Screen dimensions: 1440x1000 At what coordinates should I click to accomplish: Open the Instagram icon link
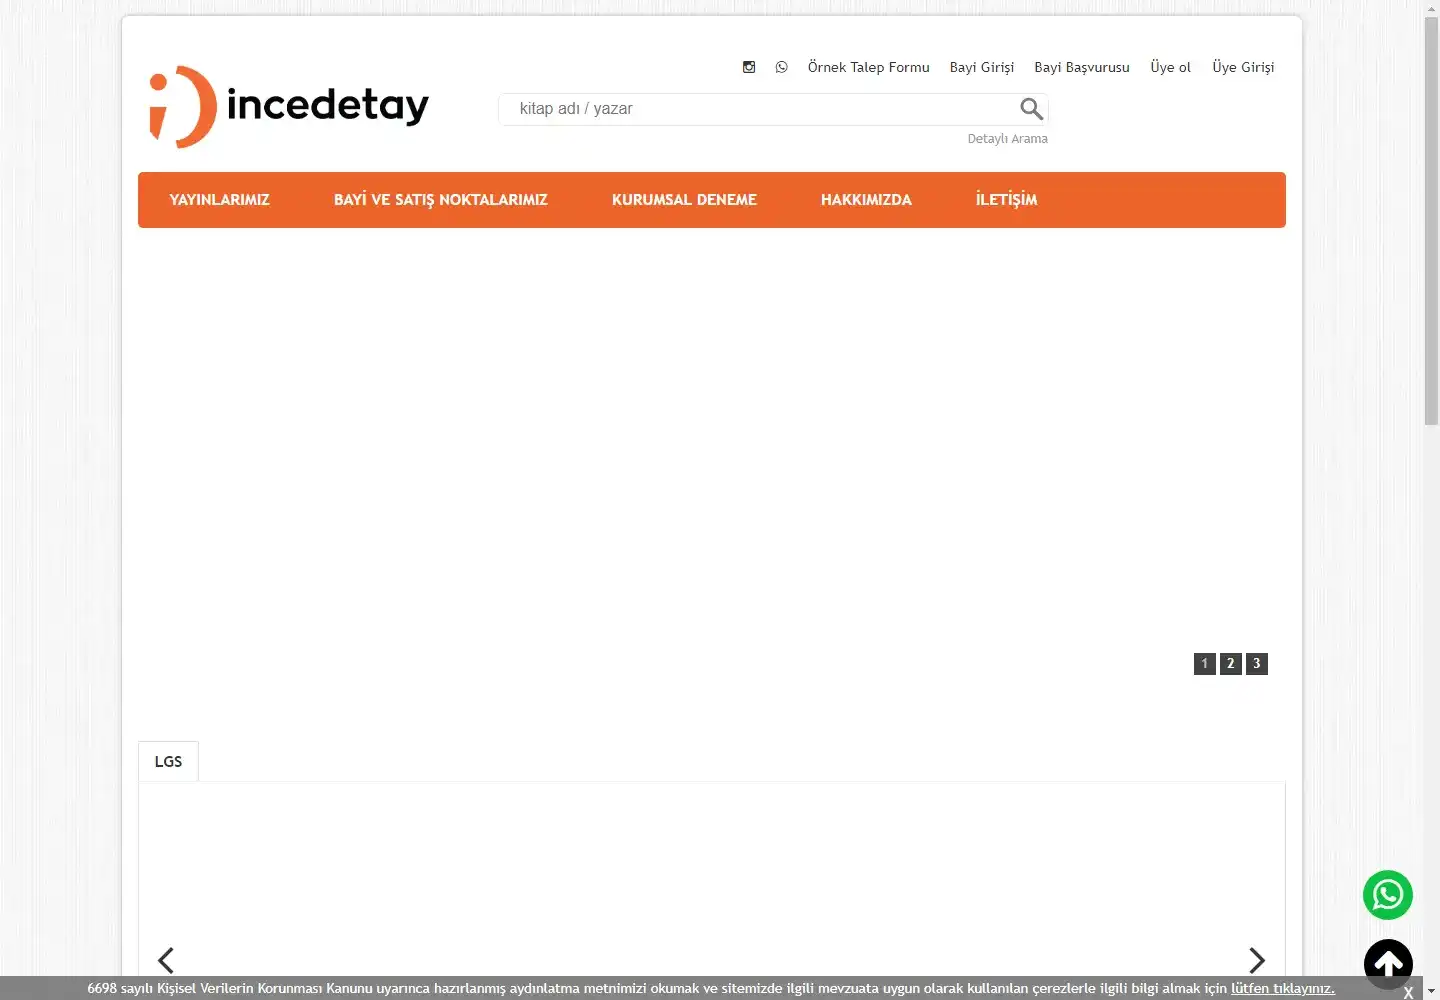[749, 67]
